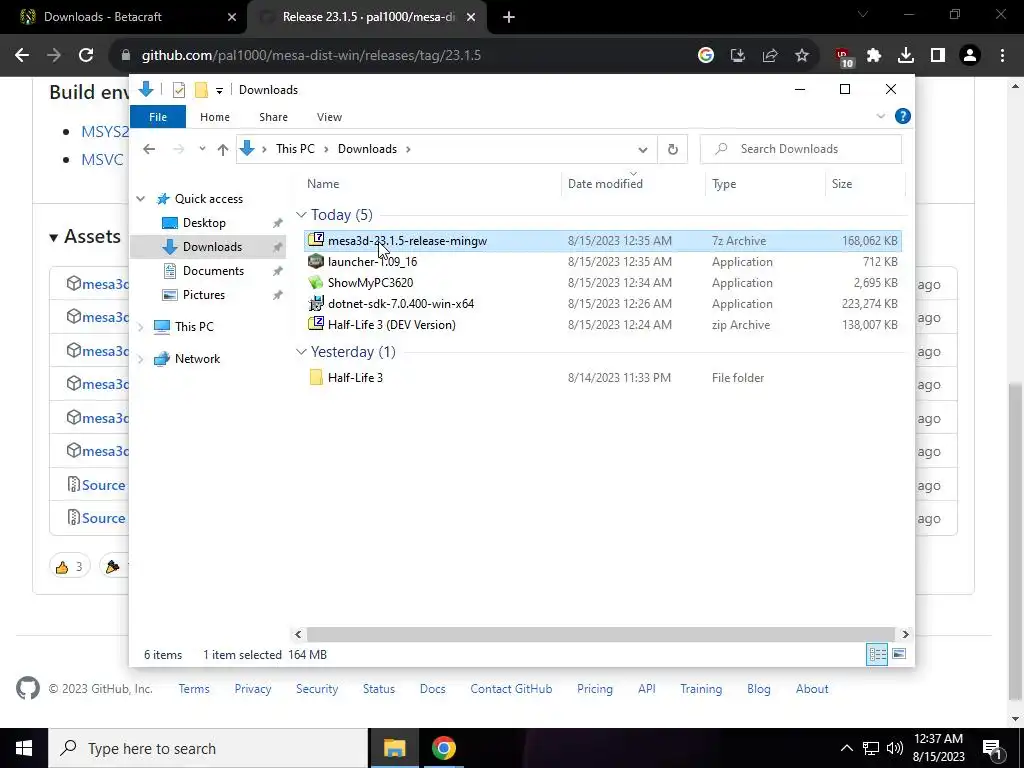This screenshot has width=1024, height=768.
Task: Open Chrome downloads icon
Action: [906, 56]
